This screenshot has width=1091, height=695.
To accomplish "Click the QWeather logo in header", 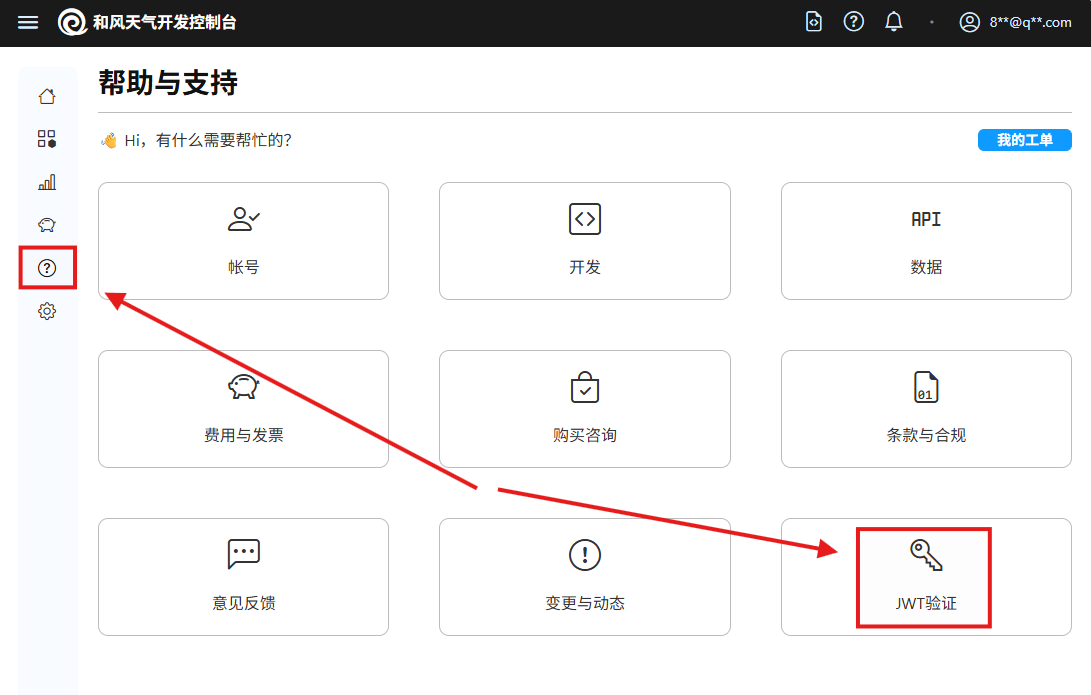I will tap(72, 22).
